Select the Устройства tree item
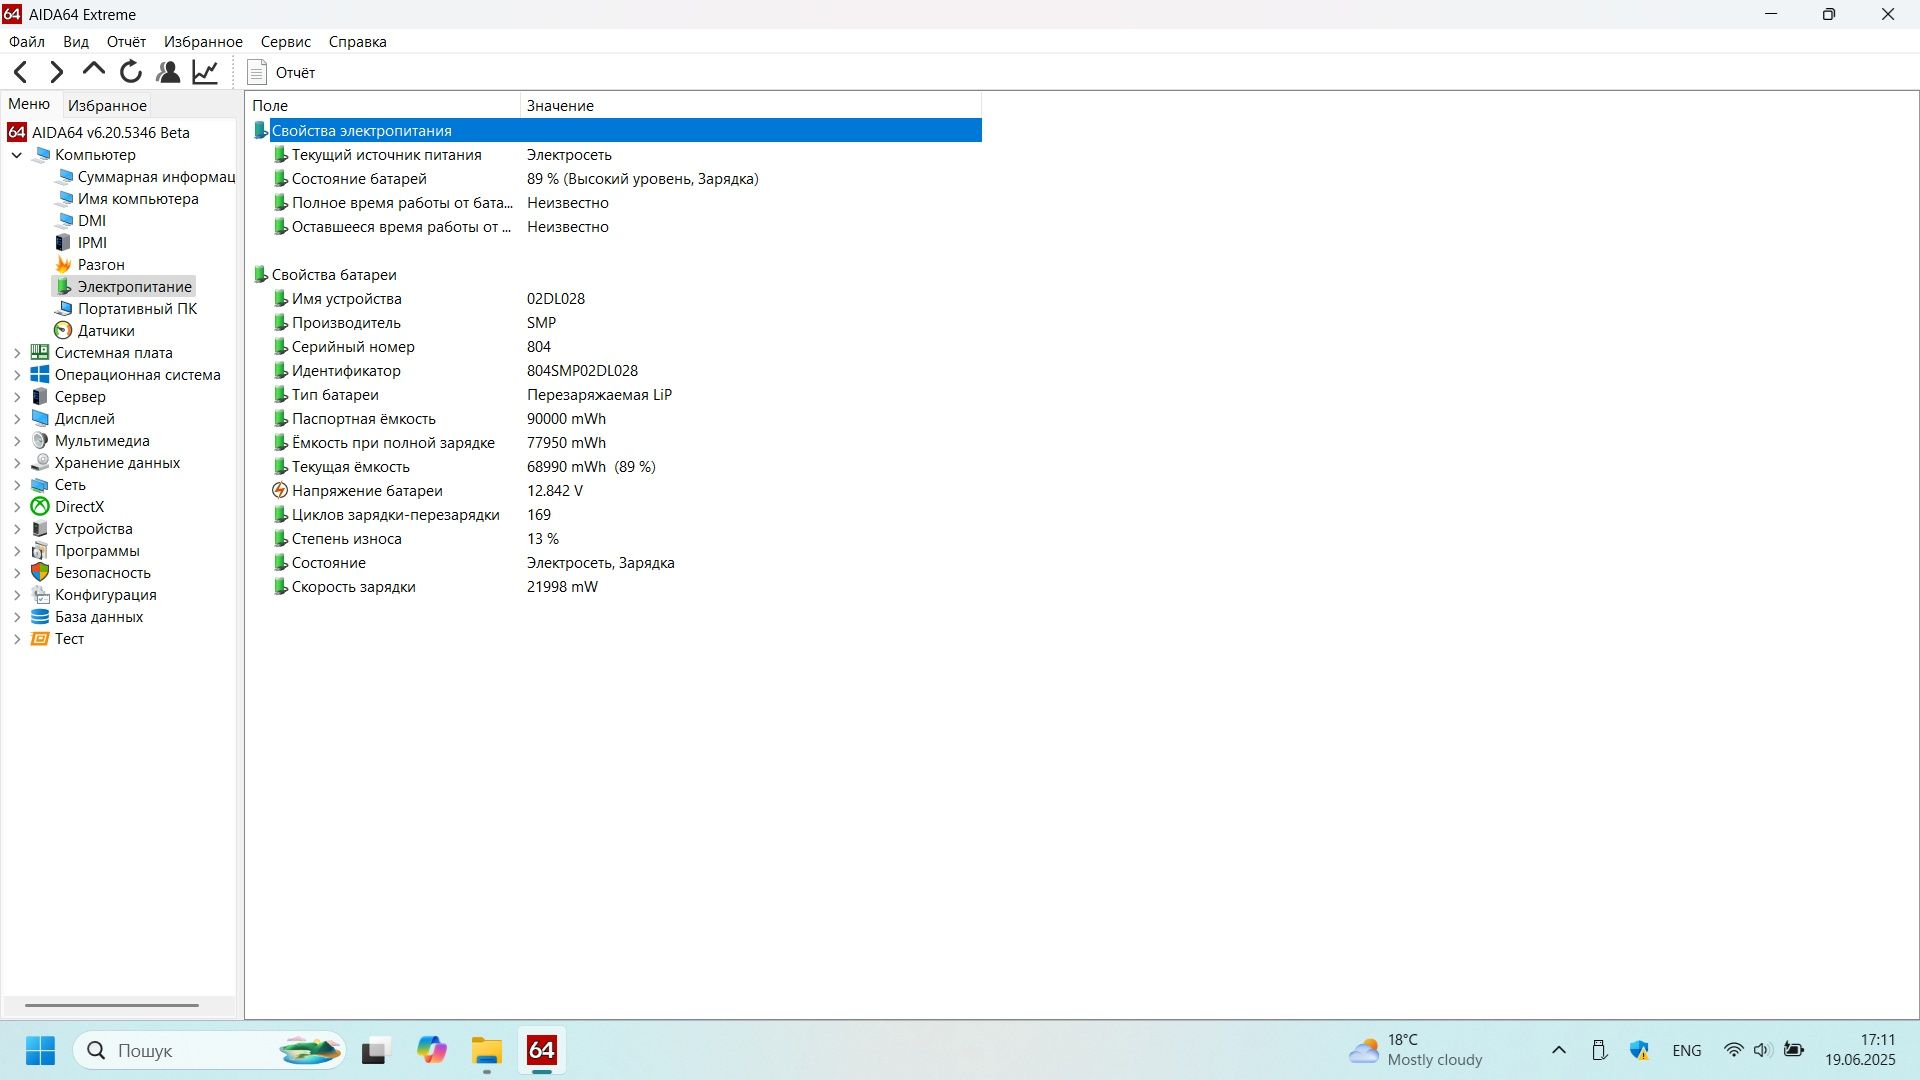The width and height of the screenshot is (1920, 1080). click(82, 529)
